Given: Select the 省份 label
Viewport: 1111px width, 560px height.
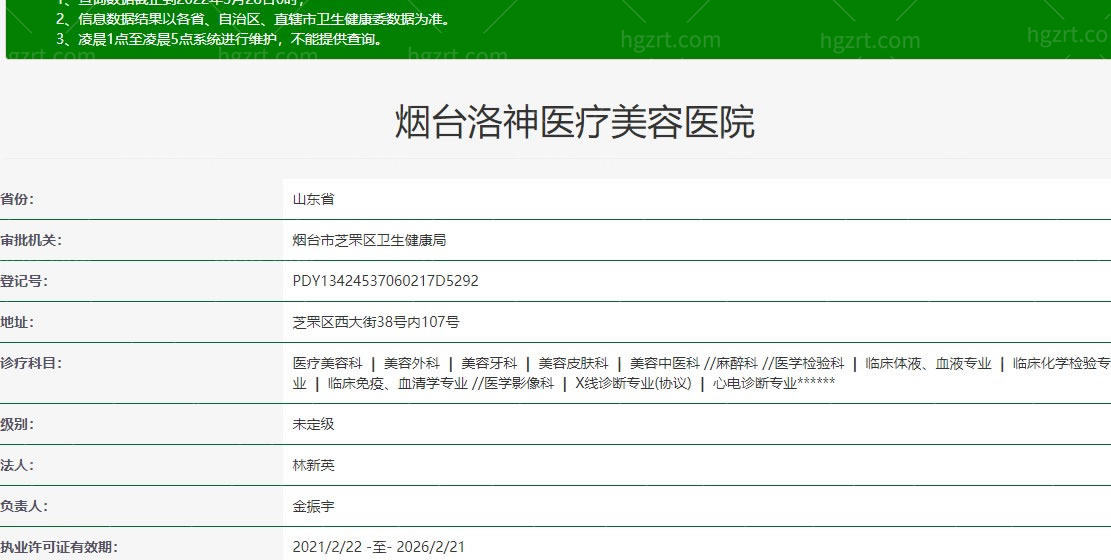Looking at the screenshot, I should point(17,199).
